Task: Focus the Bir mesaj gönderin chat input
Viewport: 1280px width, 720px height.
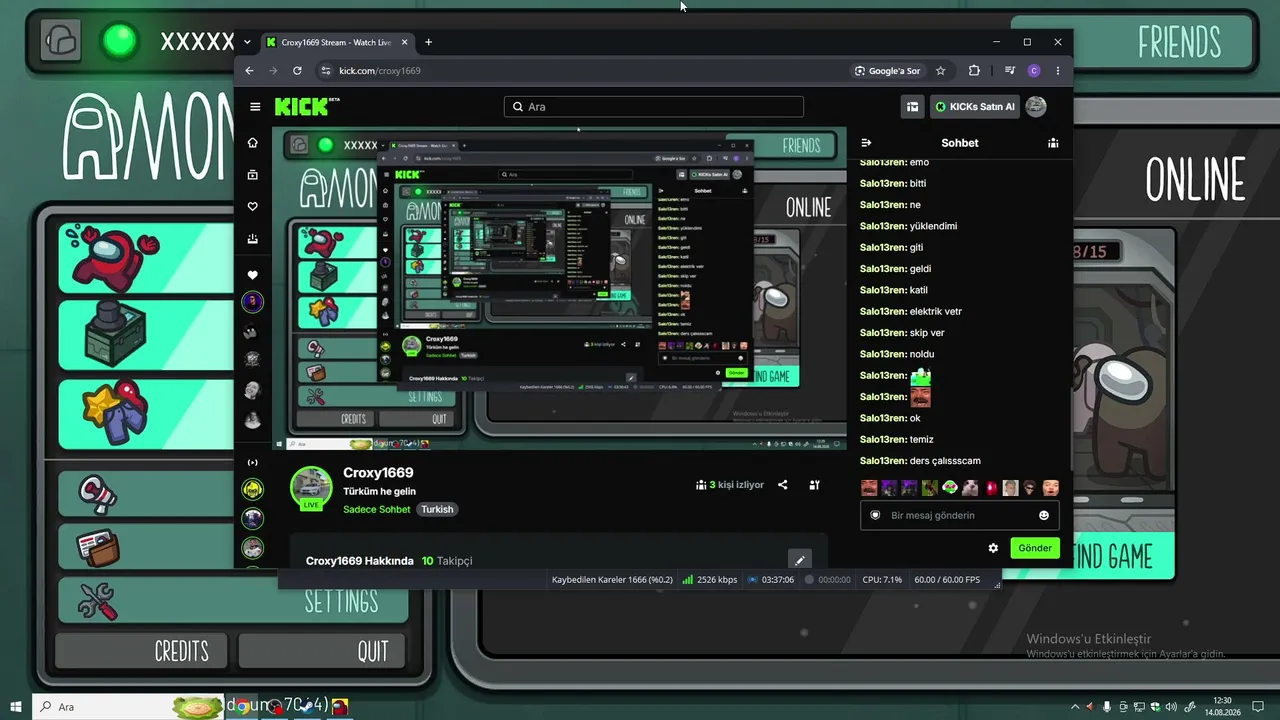Action: [x=960, y=515]
